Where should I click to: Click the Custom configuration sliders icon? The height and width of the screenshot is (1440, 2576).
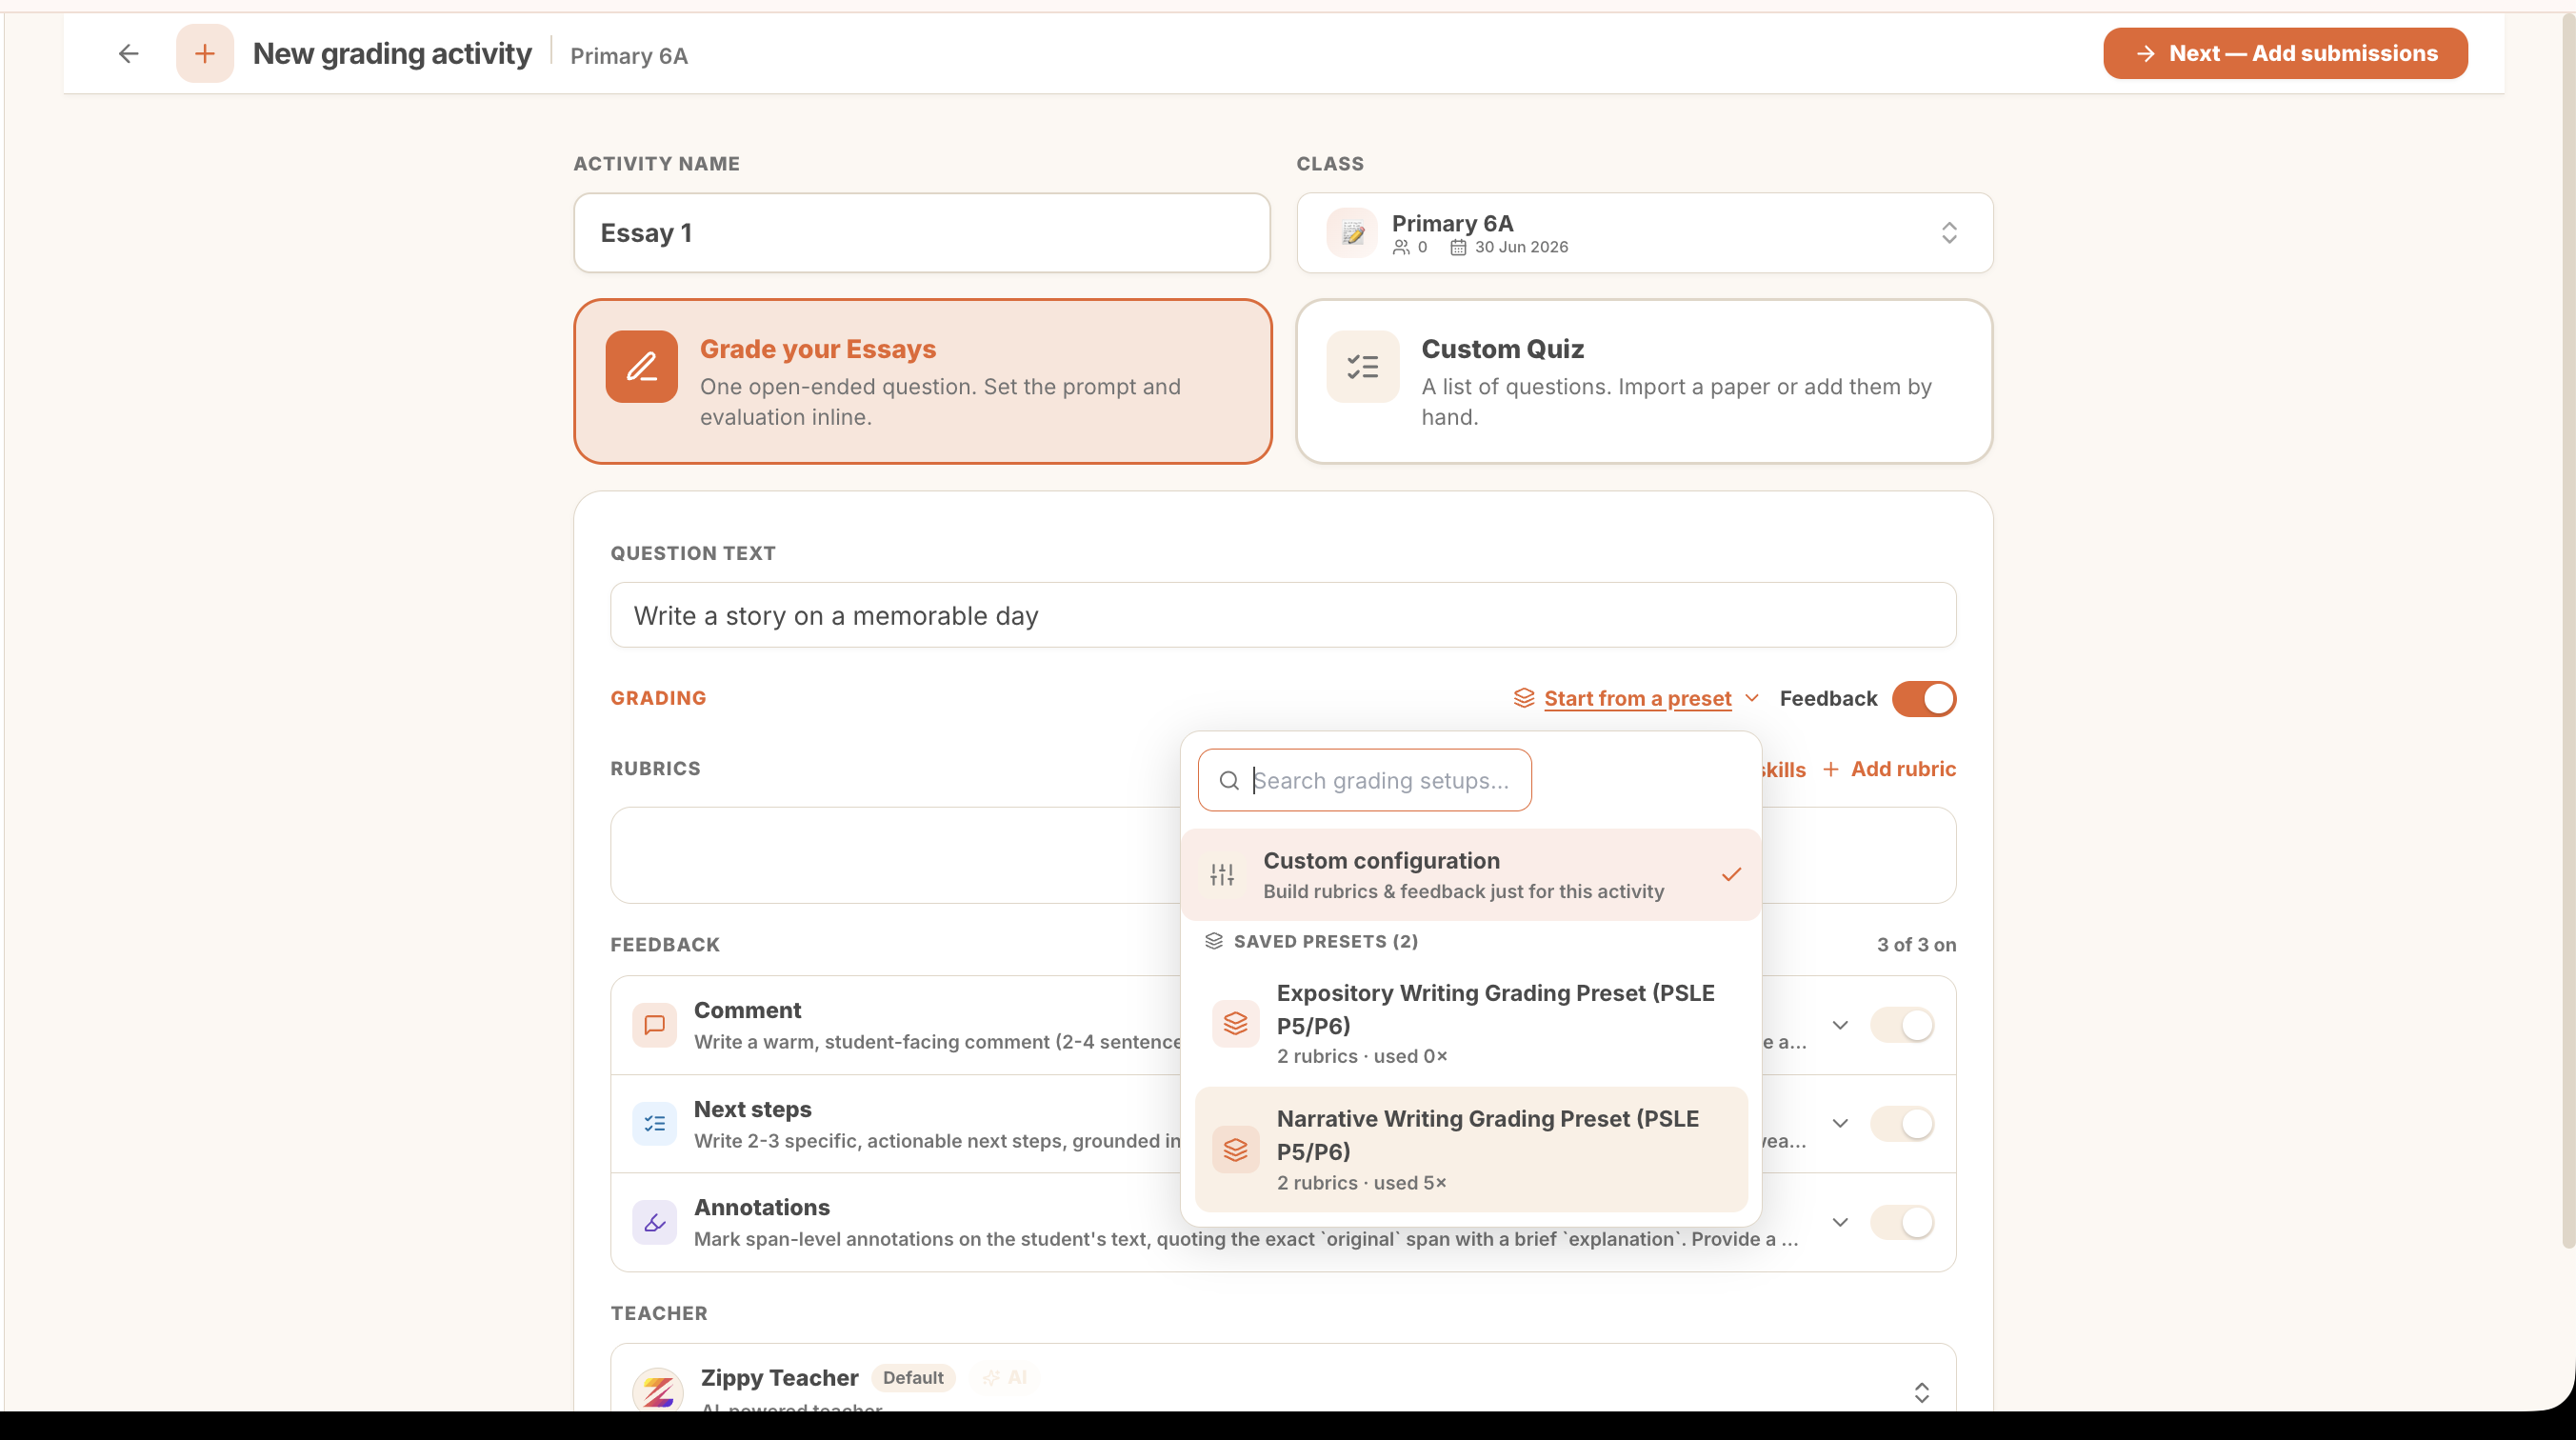pos(1222,875)
